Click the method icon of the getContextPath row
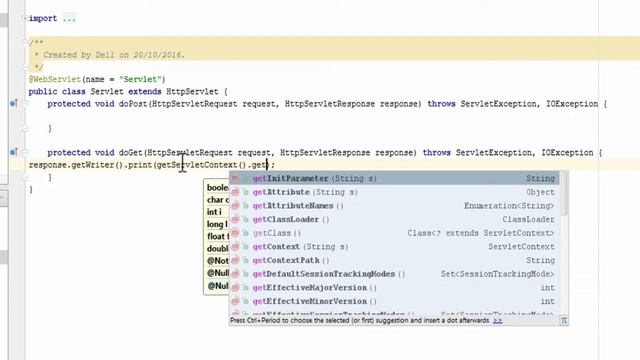 click(x=235, y=260)
